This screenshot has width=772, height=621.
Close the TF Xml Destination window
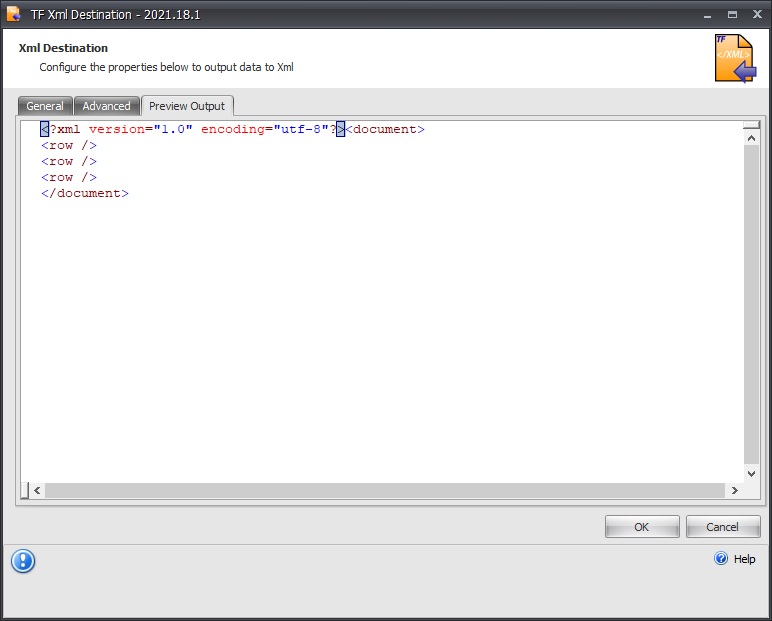tap(757, 14)
